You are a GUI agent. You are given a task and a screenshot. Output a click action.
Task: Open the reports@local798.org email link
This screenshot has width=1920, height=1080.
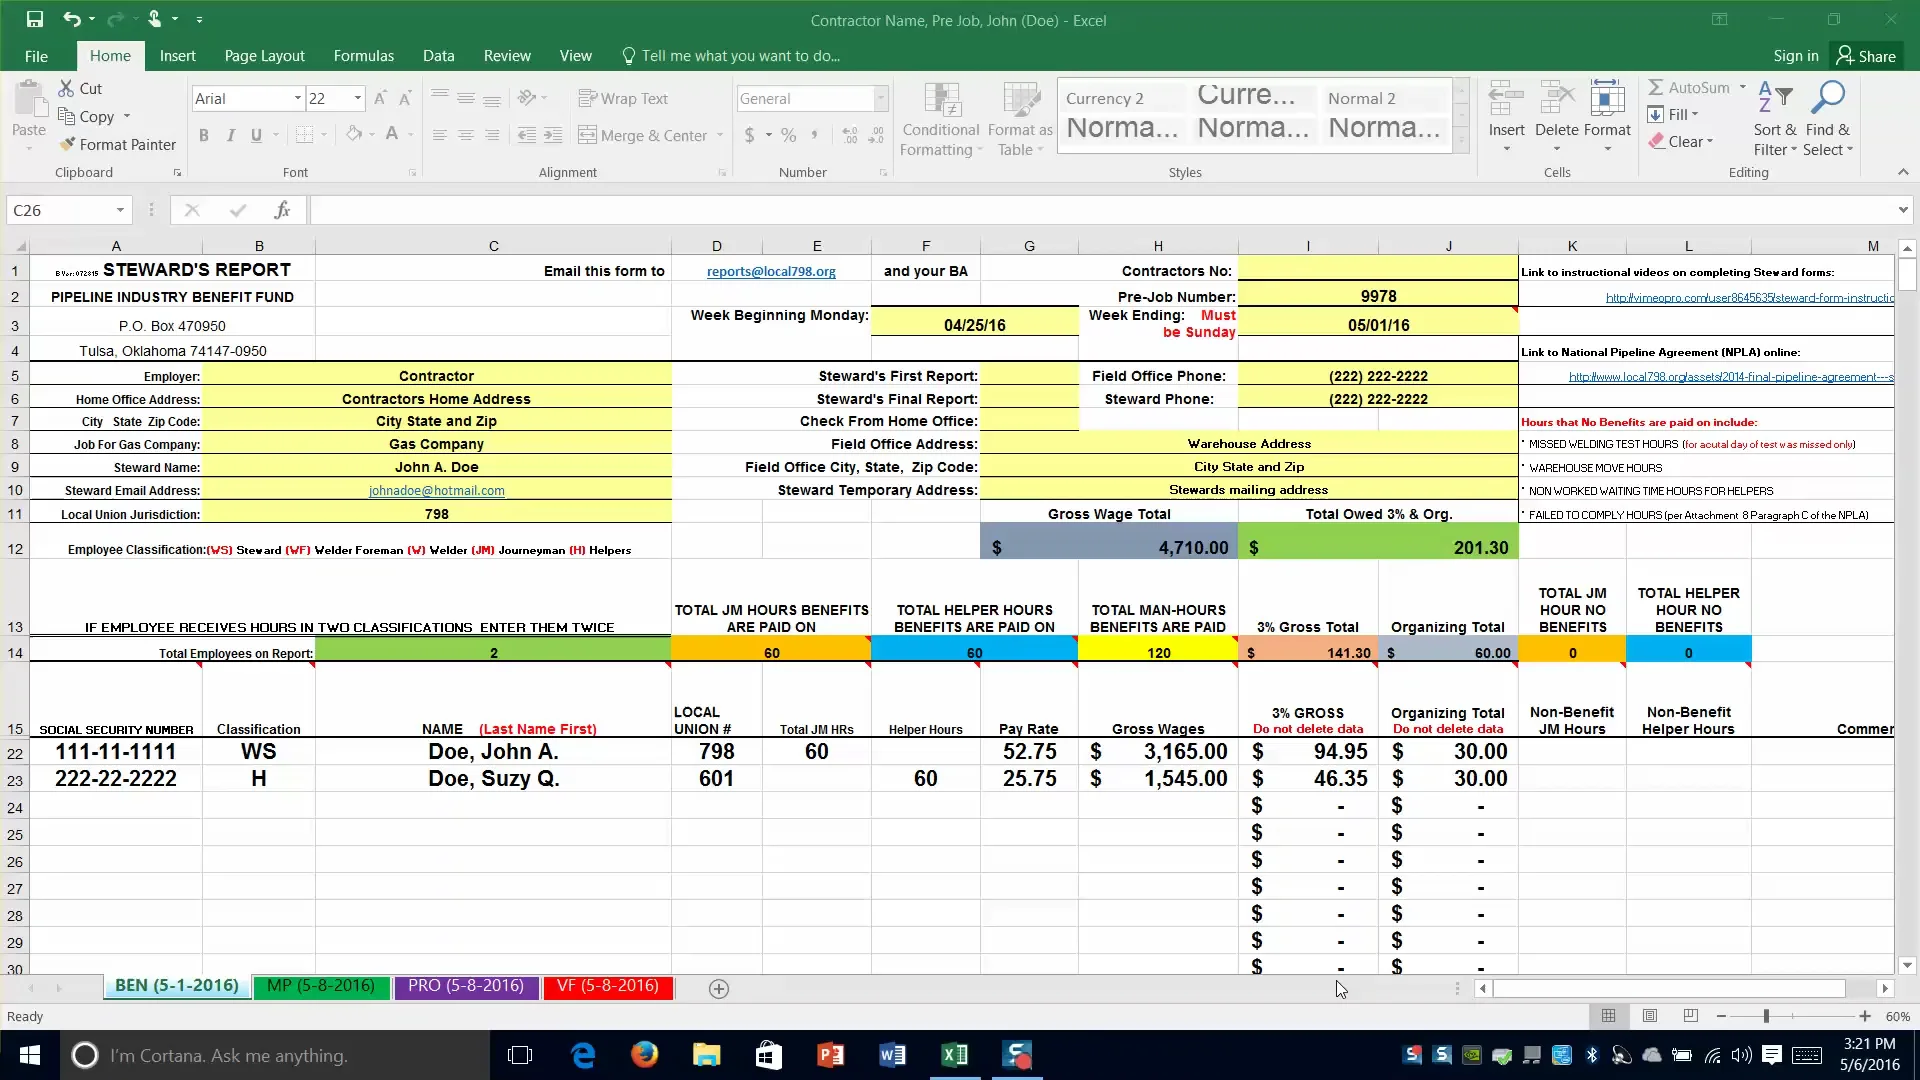(771, 271)
